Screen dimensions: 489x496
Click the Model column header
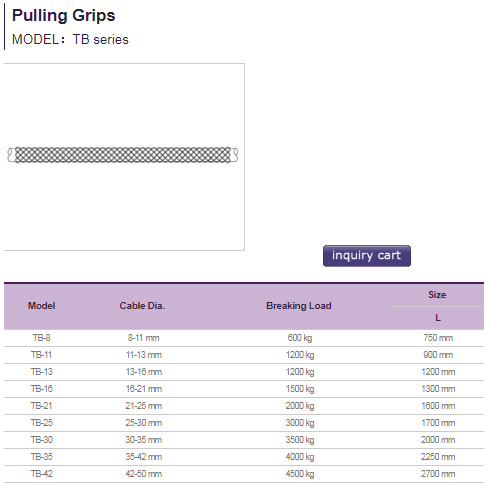coord(42,306)
